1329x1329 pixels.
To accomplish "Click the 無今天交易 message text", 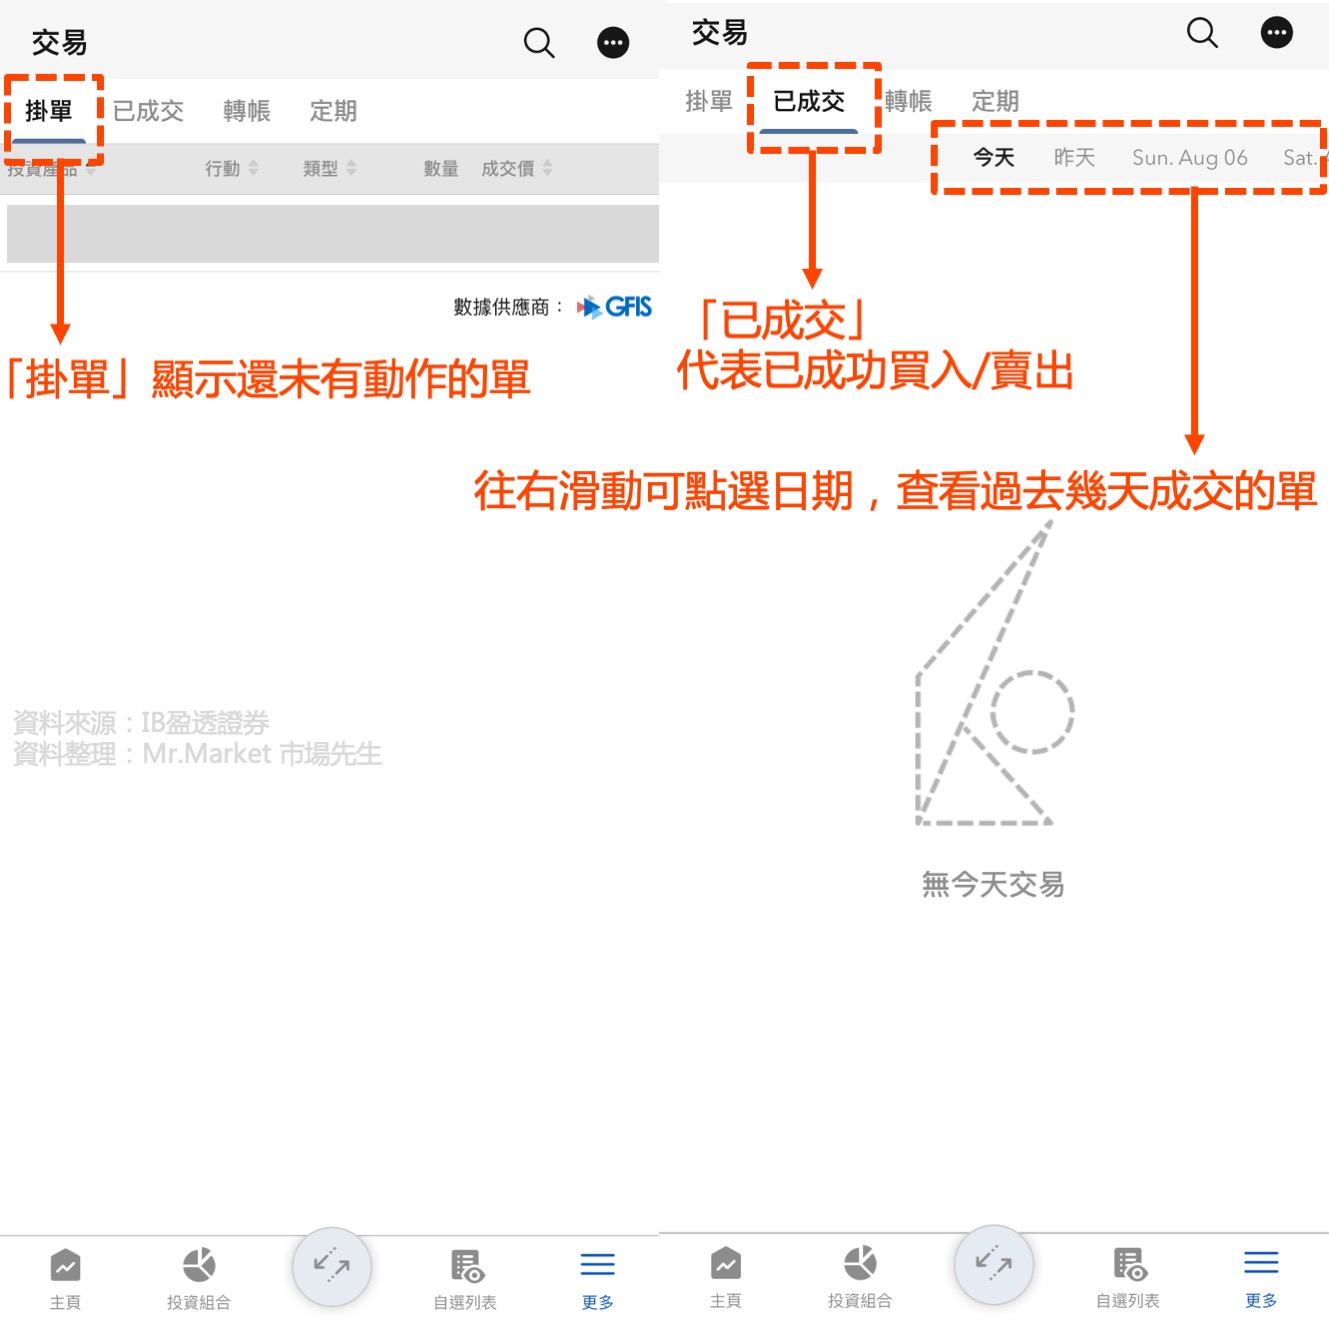I will 993,884.
